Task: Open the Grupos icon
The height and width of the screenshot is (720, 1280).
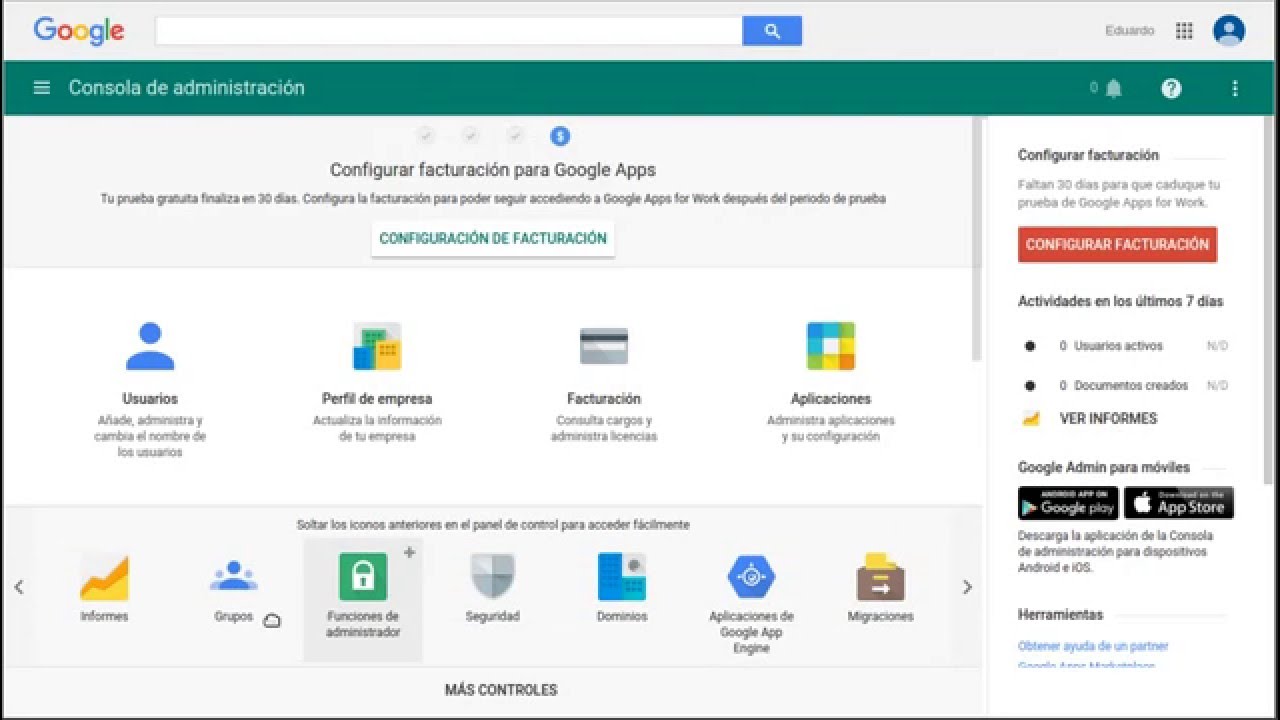Action: (234, 577)
